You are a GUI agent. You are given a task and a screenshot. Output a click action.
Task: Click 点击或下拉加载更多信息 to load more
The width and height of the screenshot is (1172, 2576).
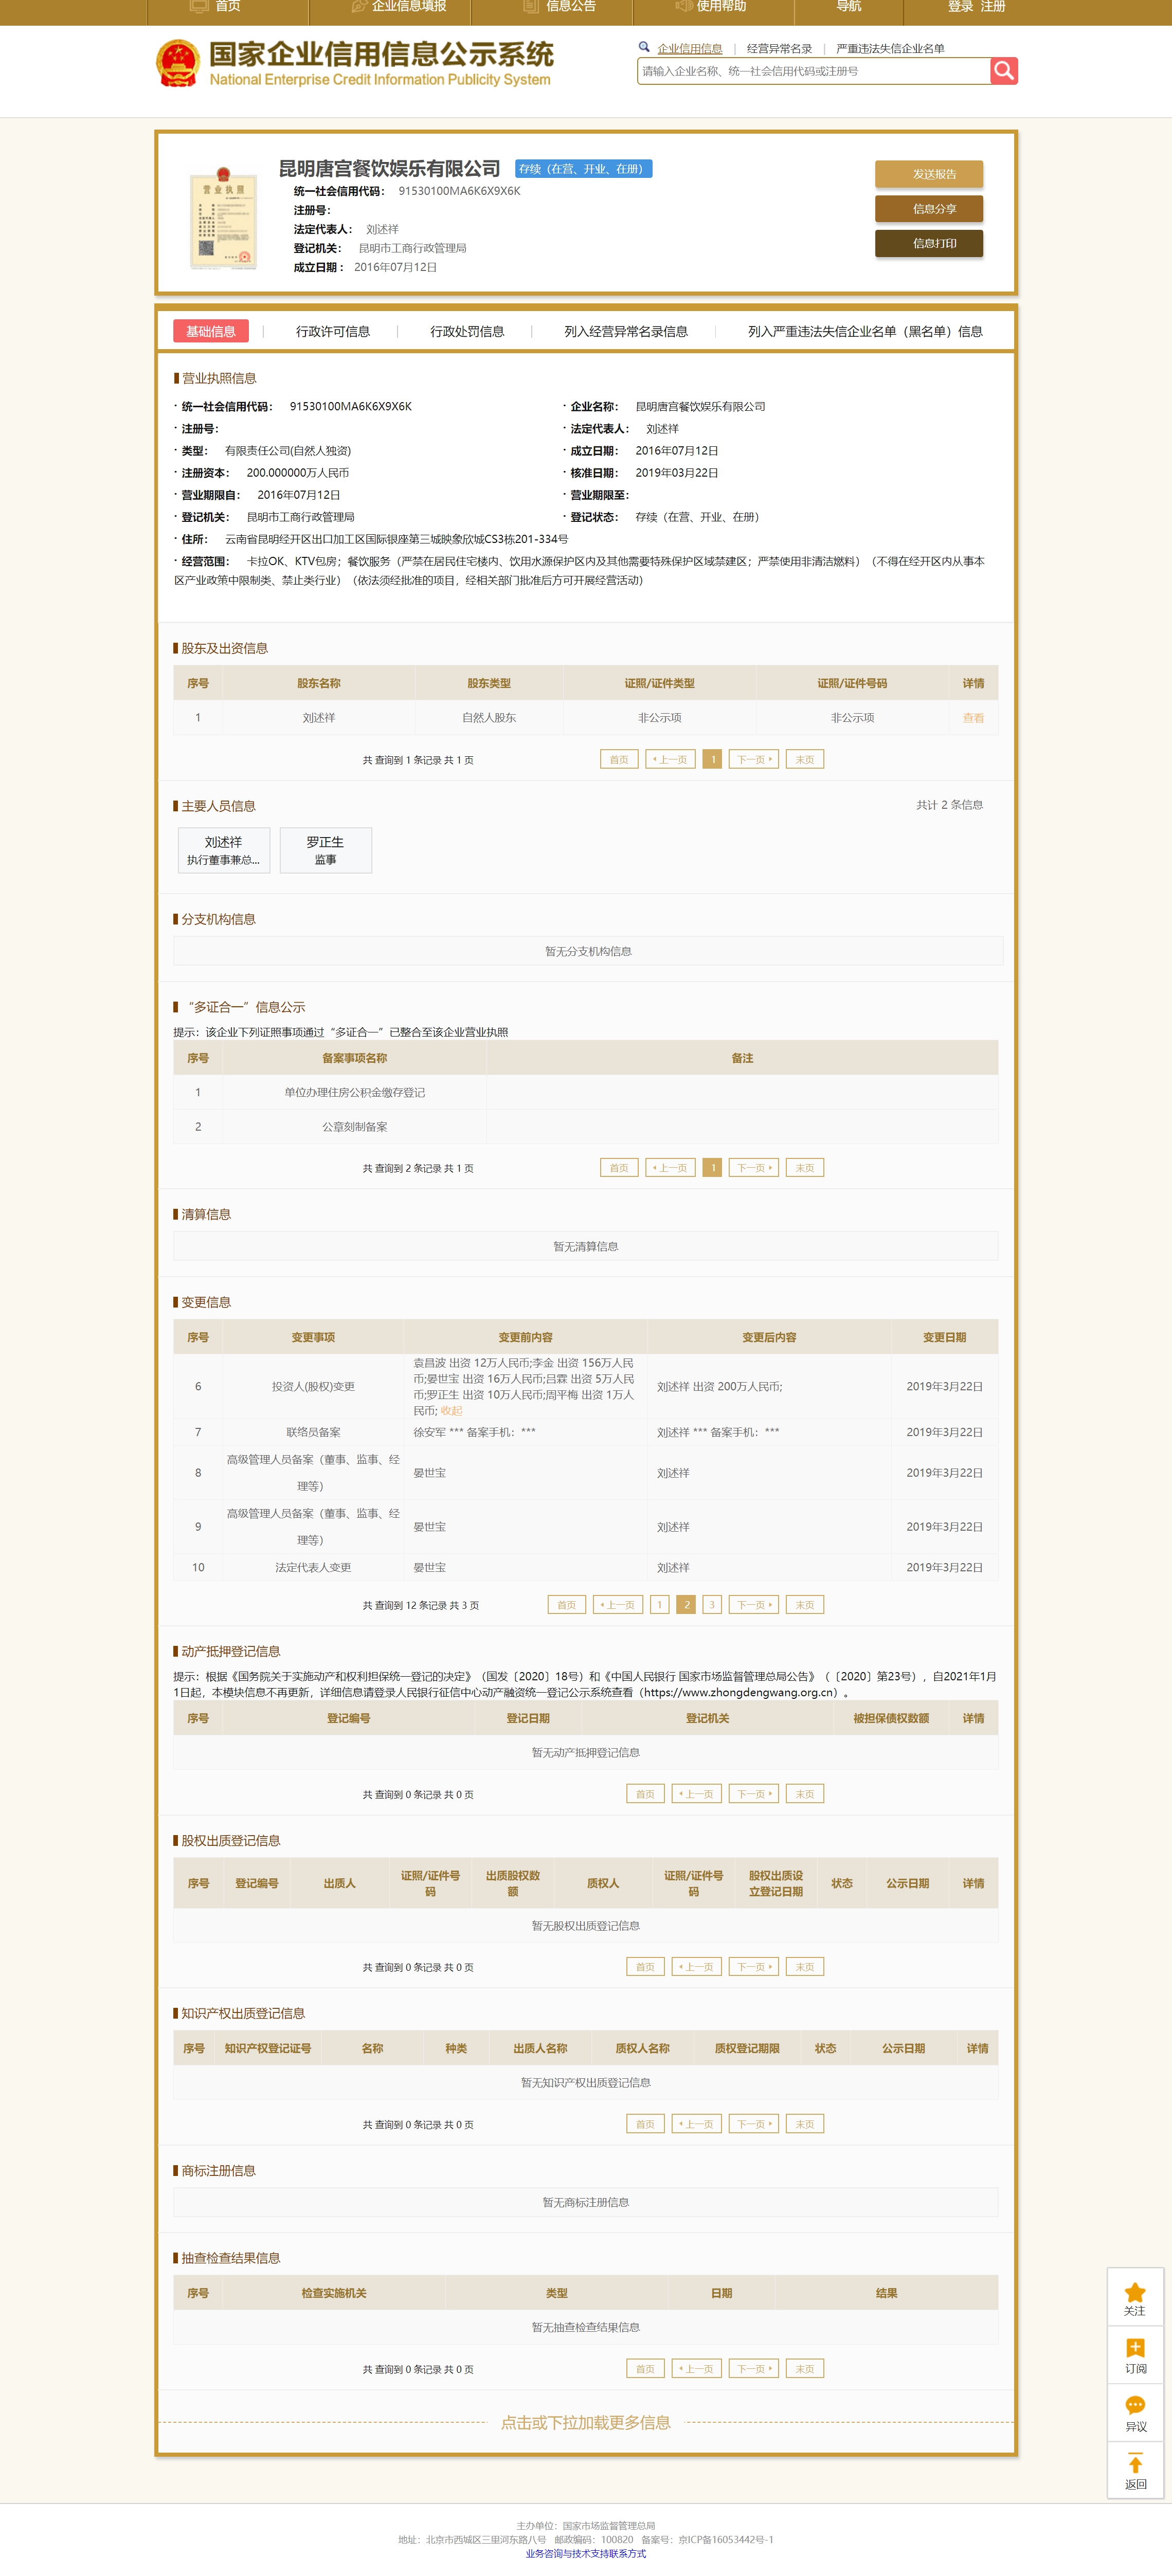pyautogui.click(x=585, y=2422)
